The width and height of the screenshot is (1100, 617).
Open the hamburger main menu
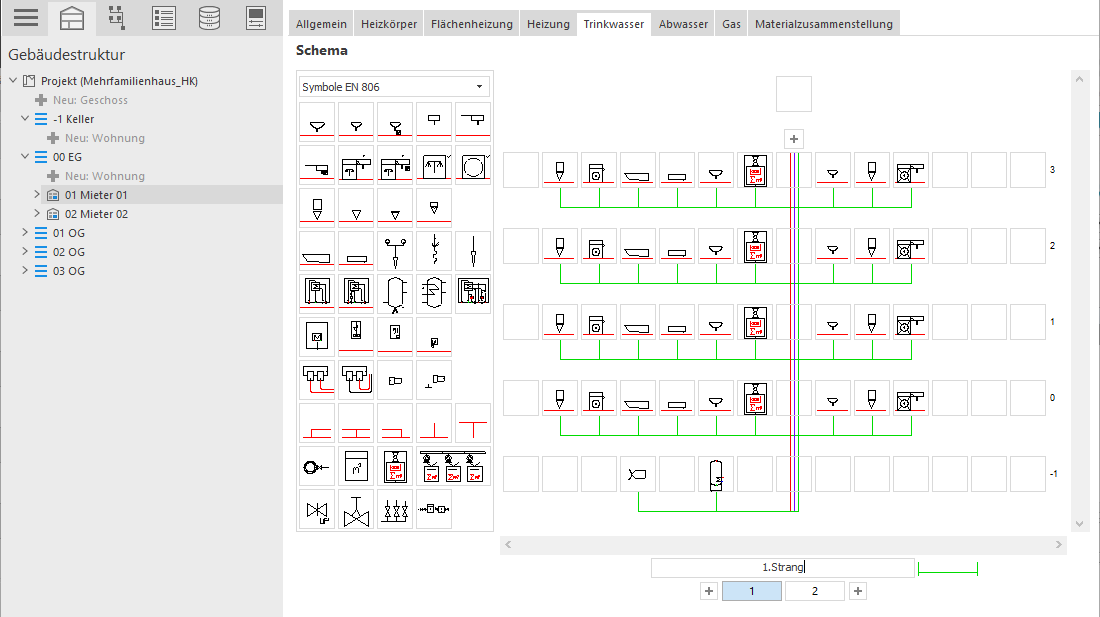25,18
